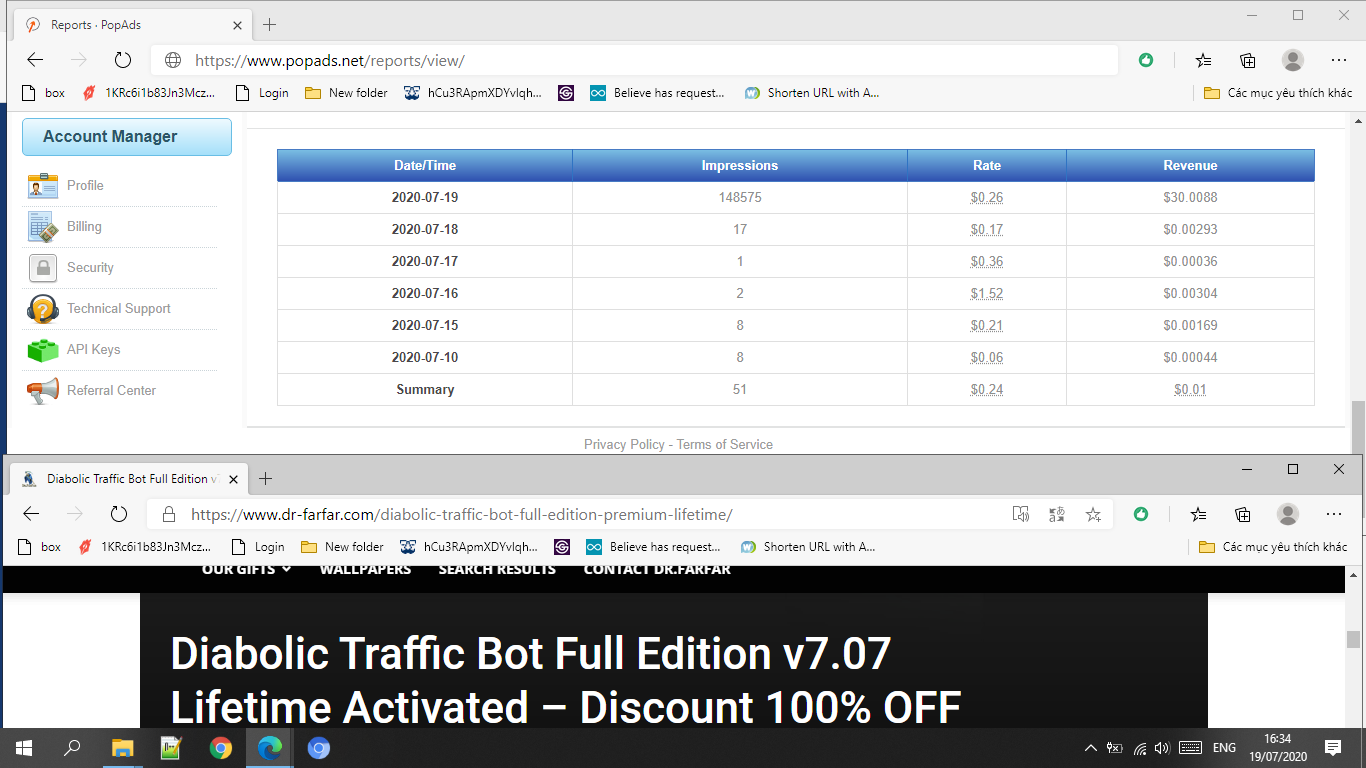Open 'Các mục yêu thích khác' folder in PopAds window

[1278, 93]
